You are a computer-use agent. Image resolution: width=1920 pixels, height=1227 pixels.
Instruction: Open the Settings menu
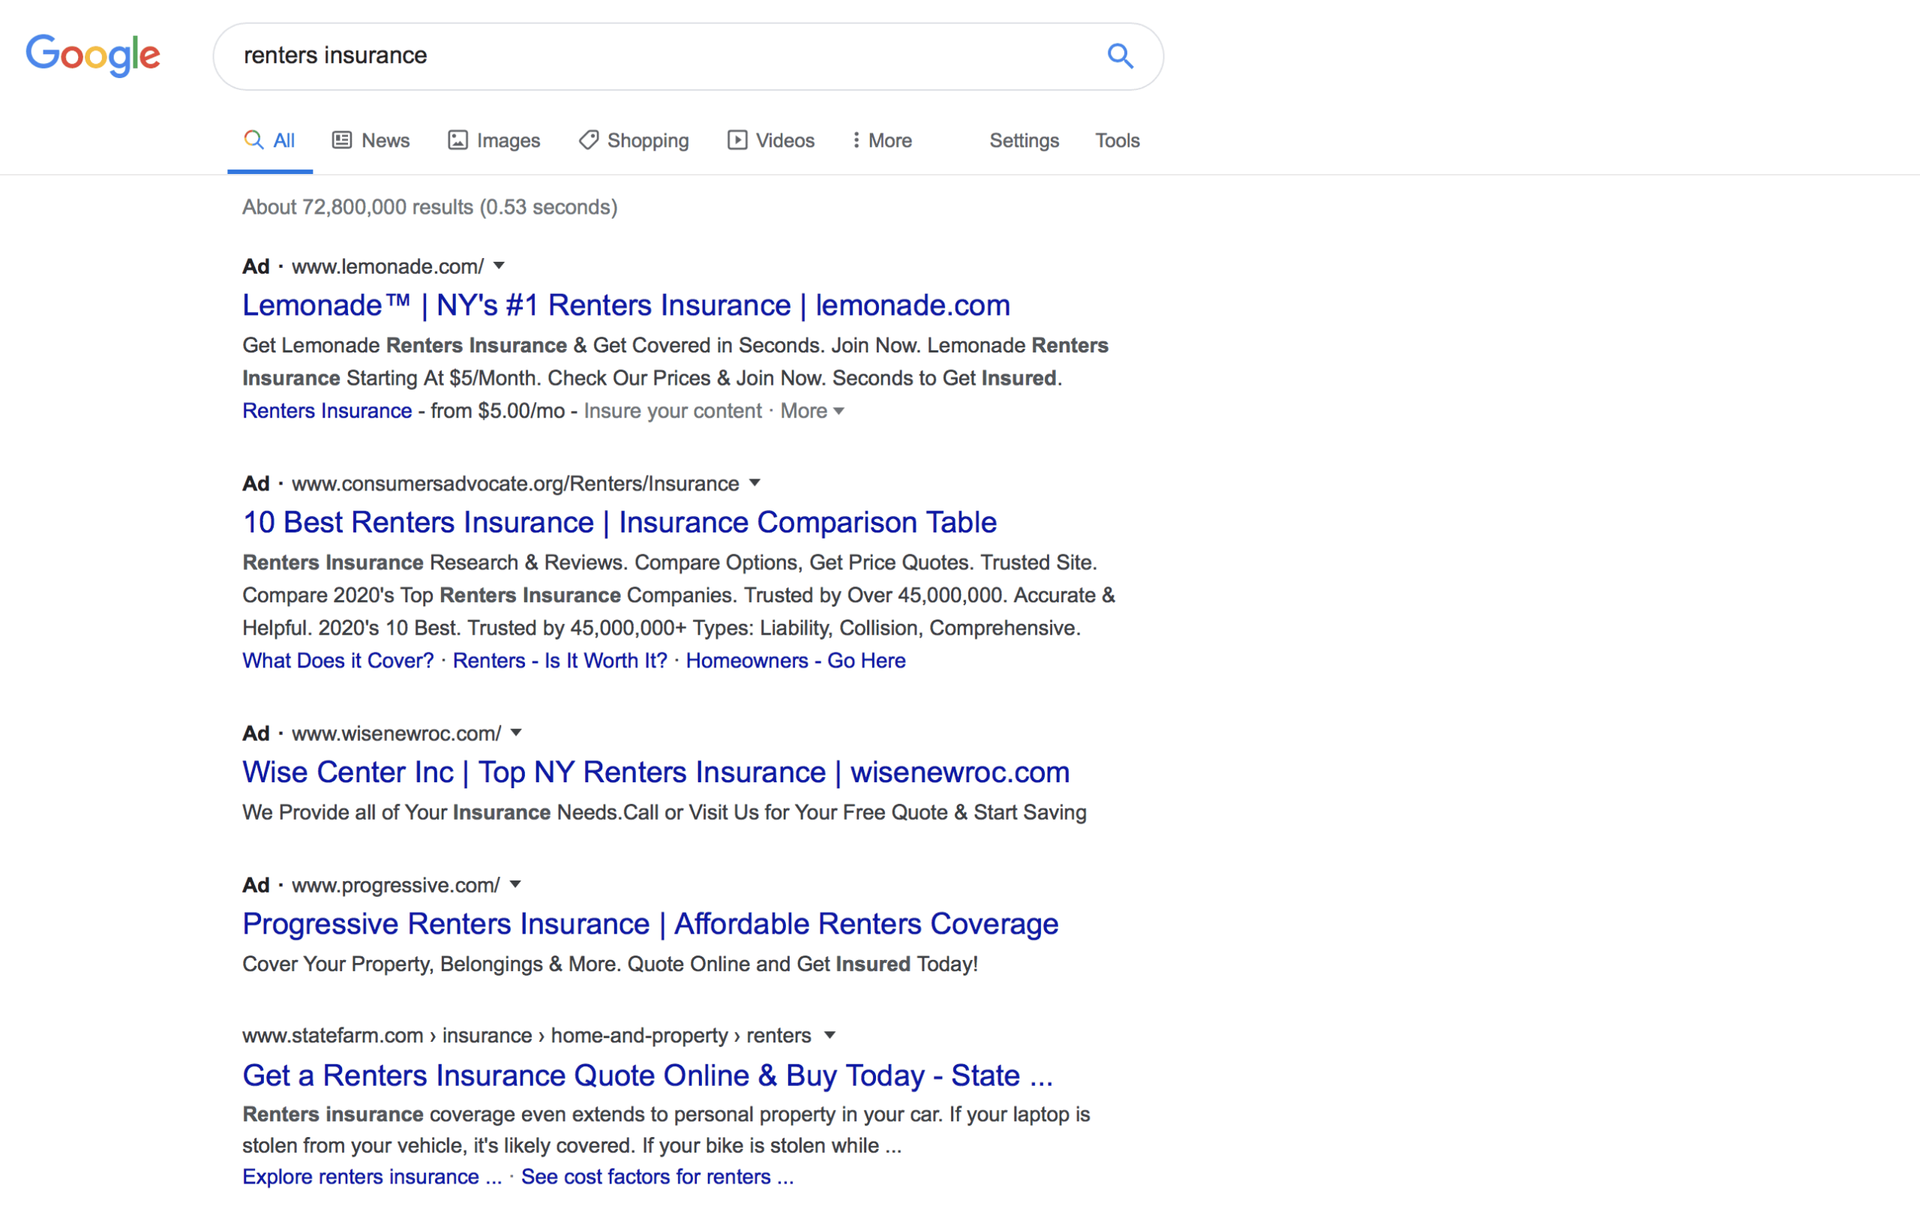[1023, 140]
